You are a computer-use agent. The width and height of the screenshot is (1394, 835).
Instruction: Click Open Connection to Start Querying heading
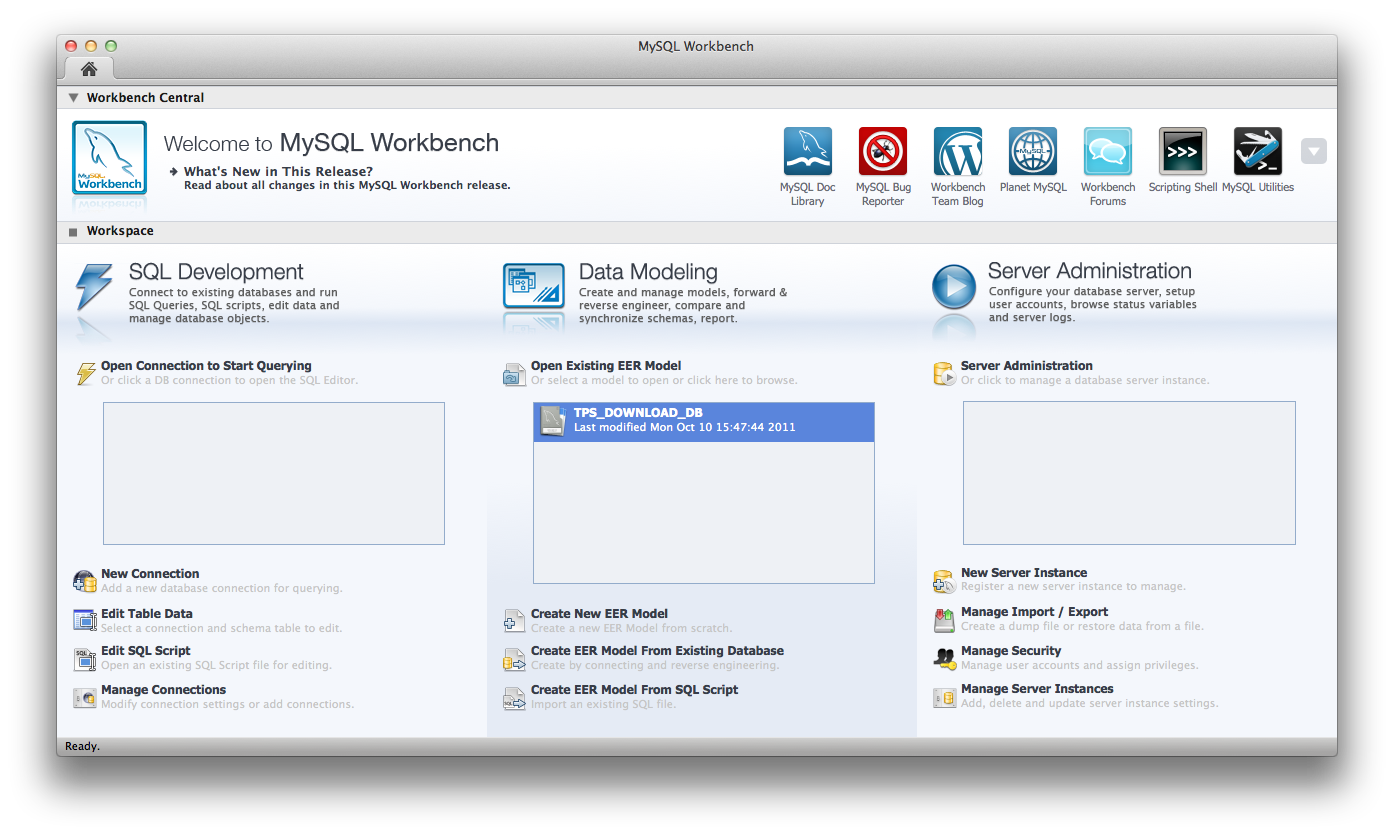206,366
